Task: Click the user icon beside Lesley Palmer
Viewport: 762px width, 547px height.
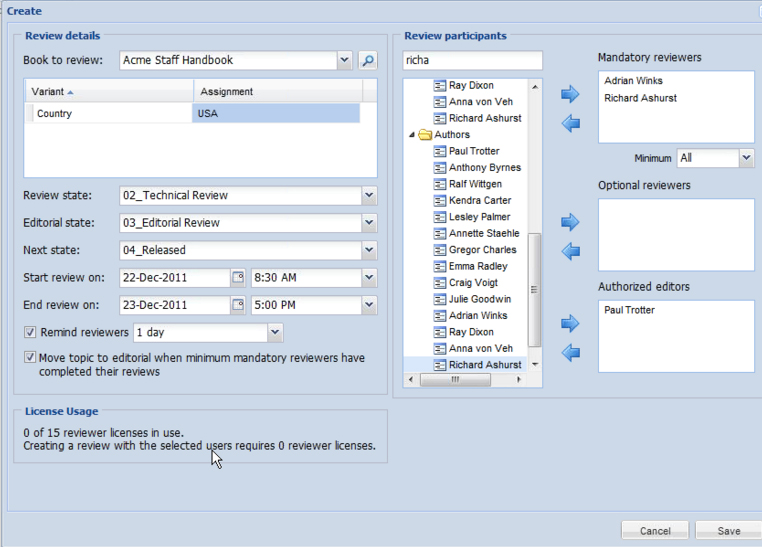Action: tap(439, 217)
